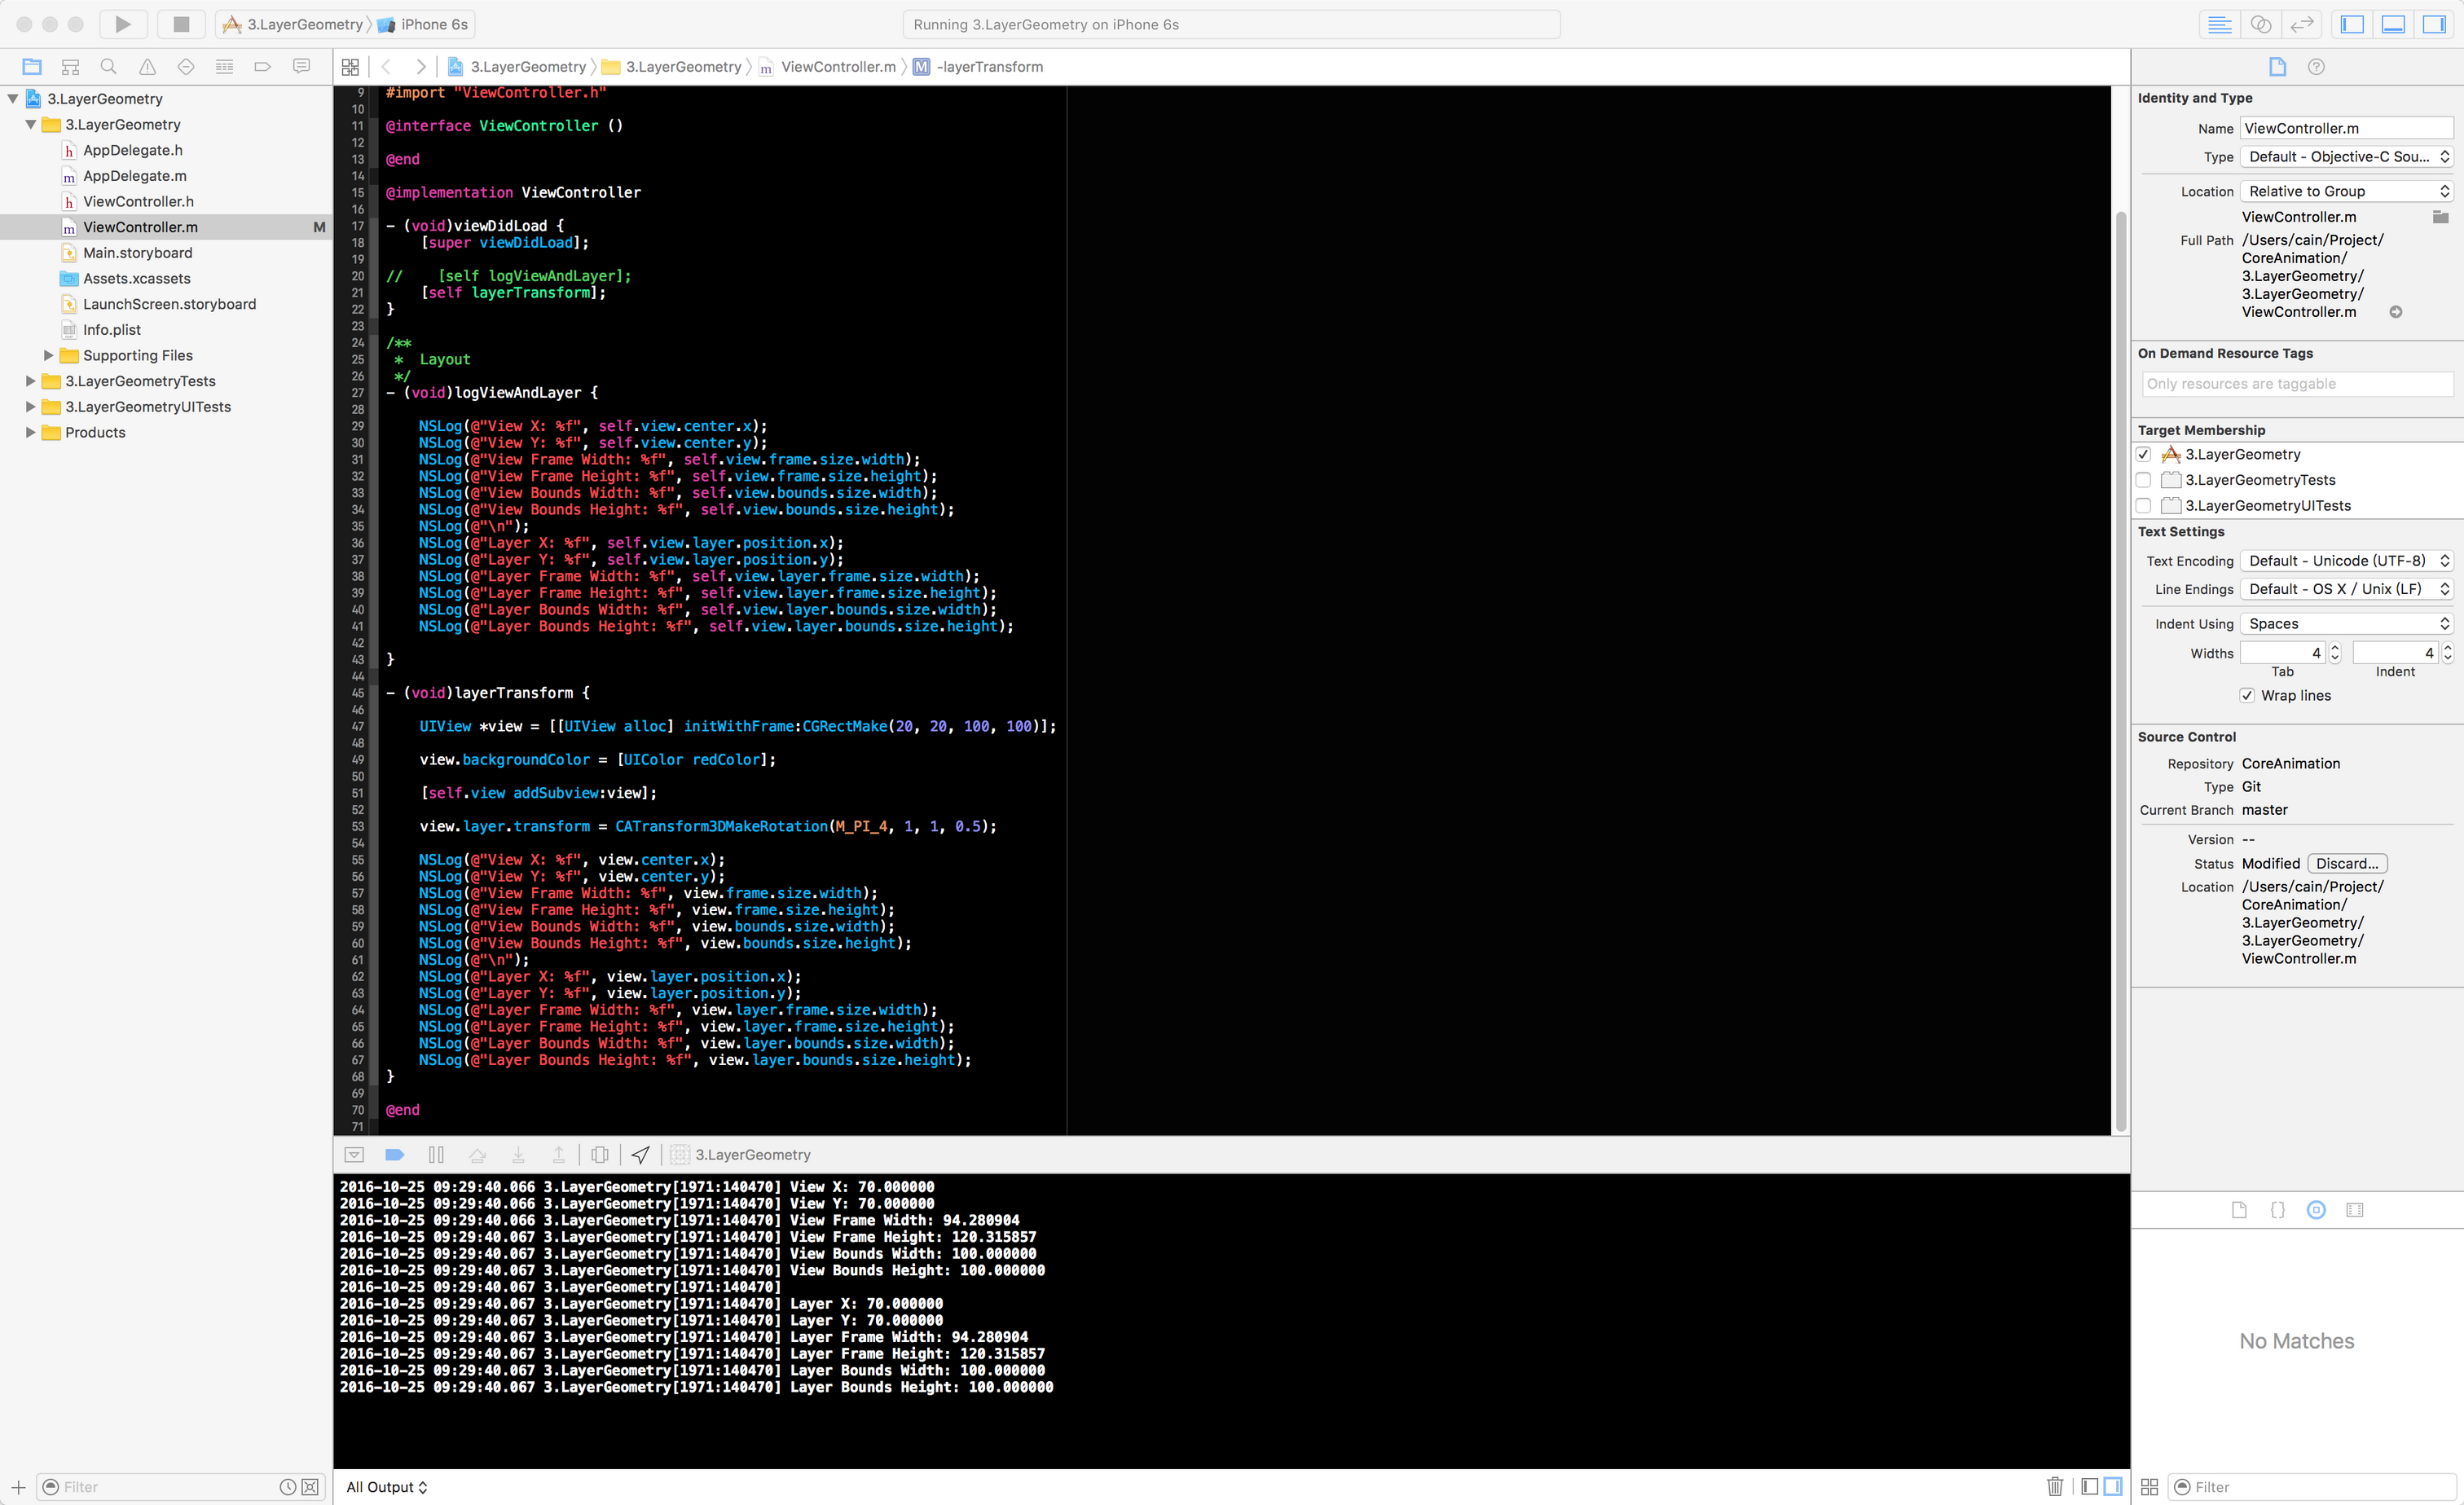This screenshot has width=2464, height=1505.
Task: Stop the running app
Action: tap(181, 24)
